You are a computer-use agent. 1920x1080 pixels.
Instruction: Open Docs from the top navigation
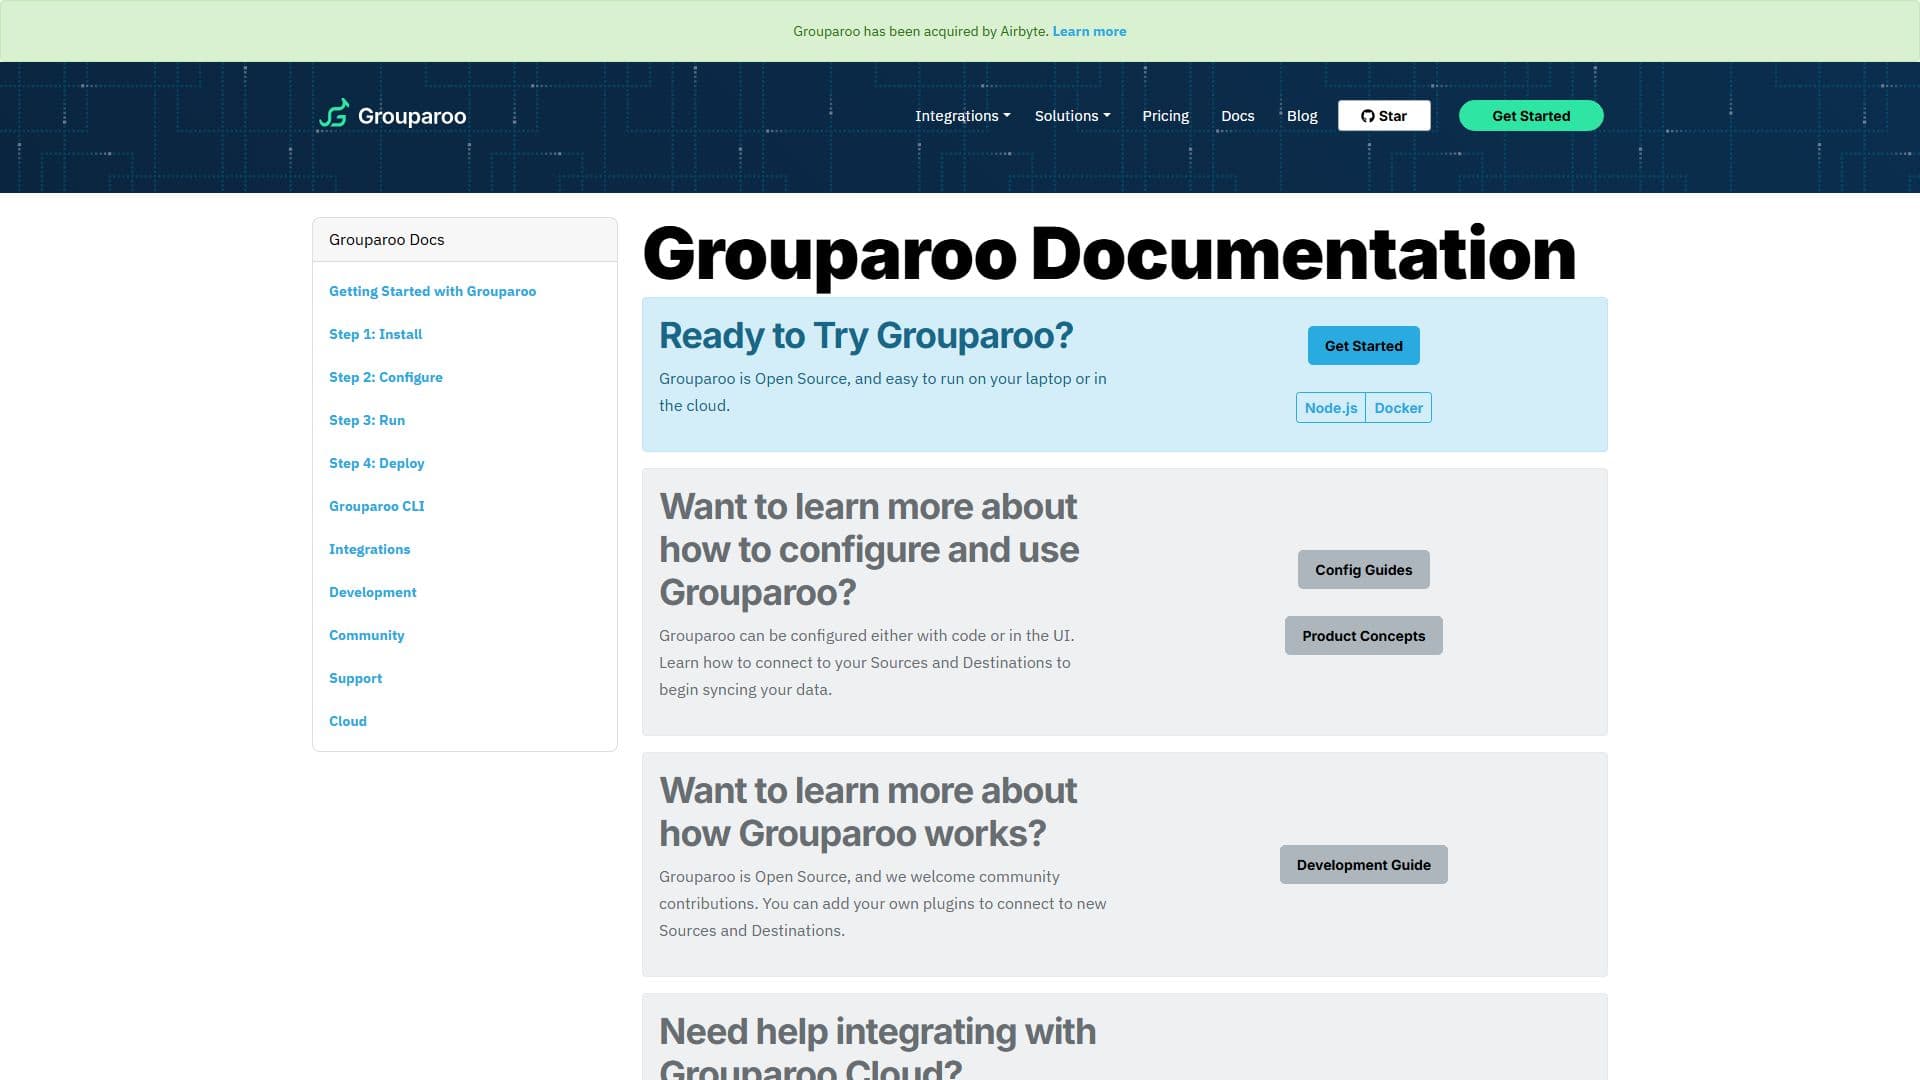pos(1237,116)
